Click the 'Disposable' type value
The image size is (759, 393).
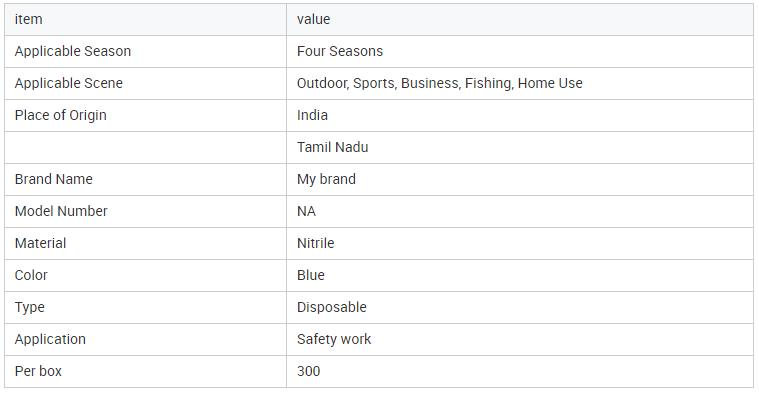click(x=332, y=307)
